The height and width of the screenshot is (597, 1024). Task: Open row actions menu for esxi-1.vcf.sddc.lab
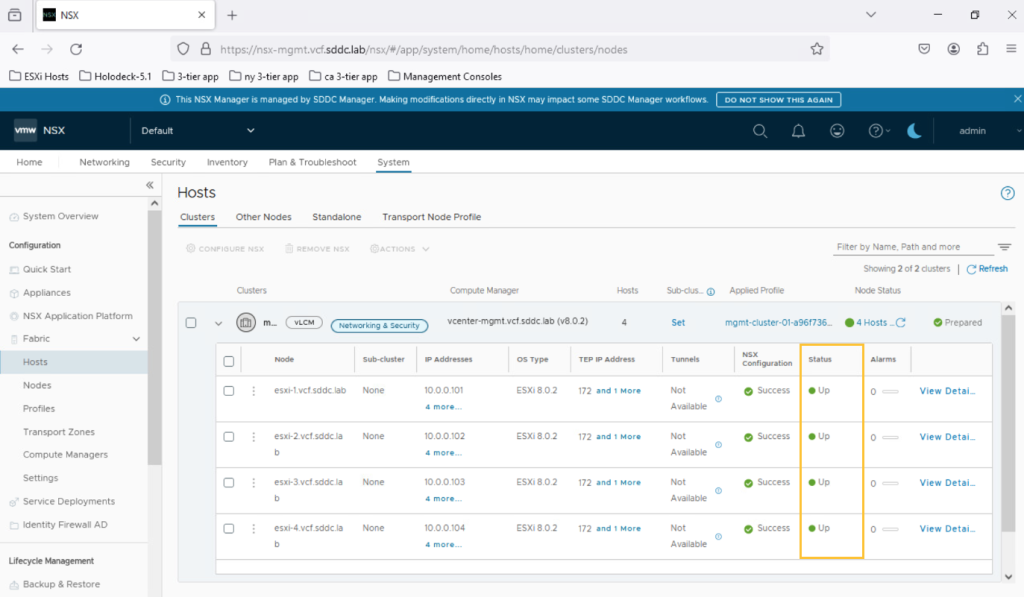click(x=253, y=391)
